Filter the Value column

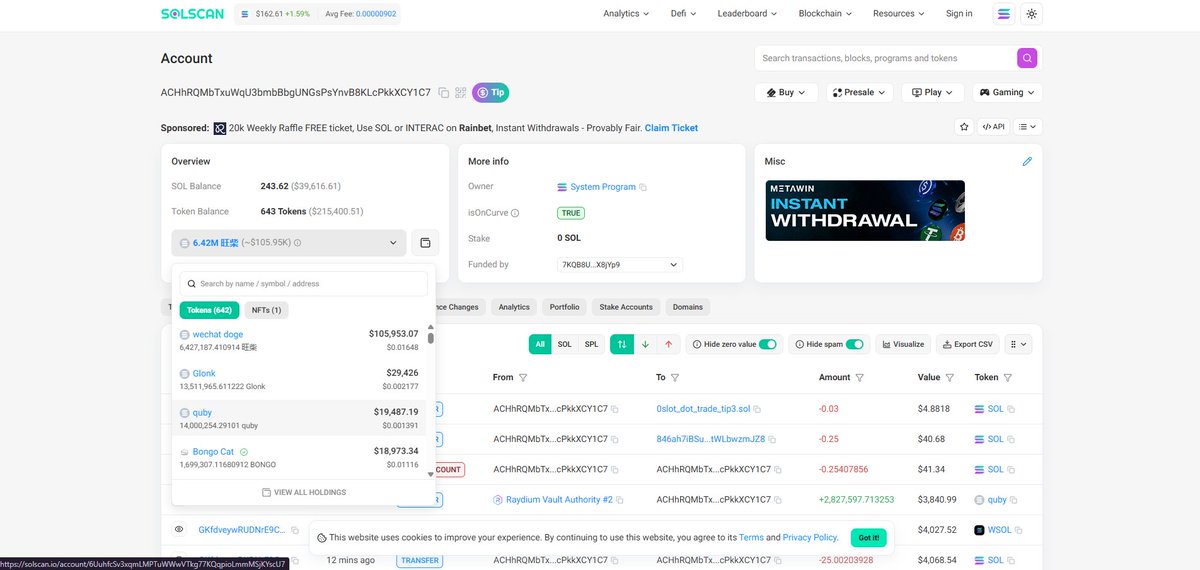coord(951,378)
